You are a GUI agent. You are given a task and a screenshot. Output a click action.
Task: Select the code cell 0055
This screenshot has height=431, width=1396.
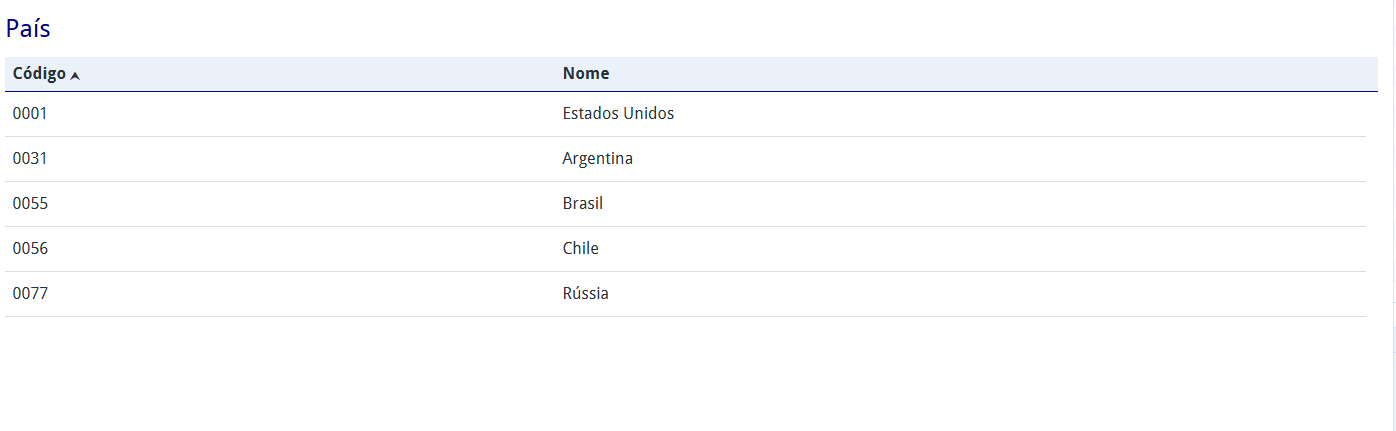[30, 204]
